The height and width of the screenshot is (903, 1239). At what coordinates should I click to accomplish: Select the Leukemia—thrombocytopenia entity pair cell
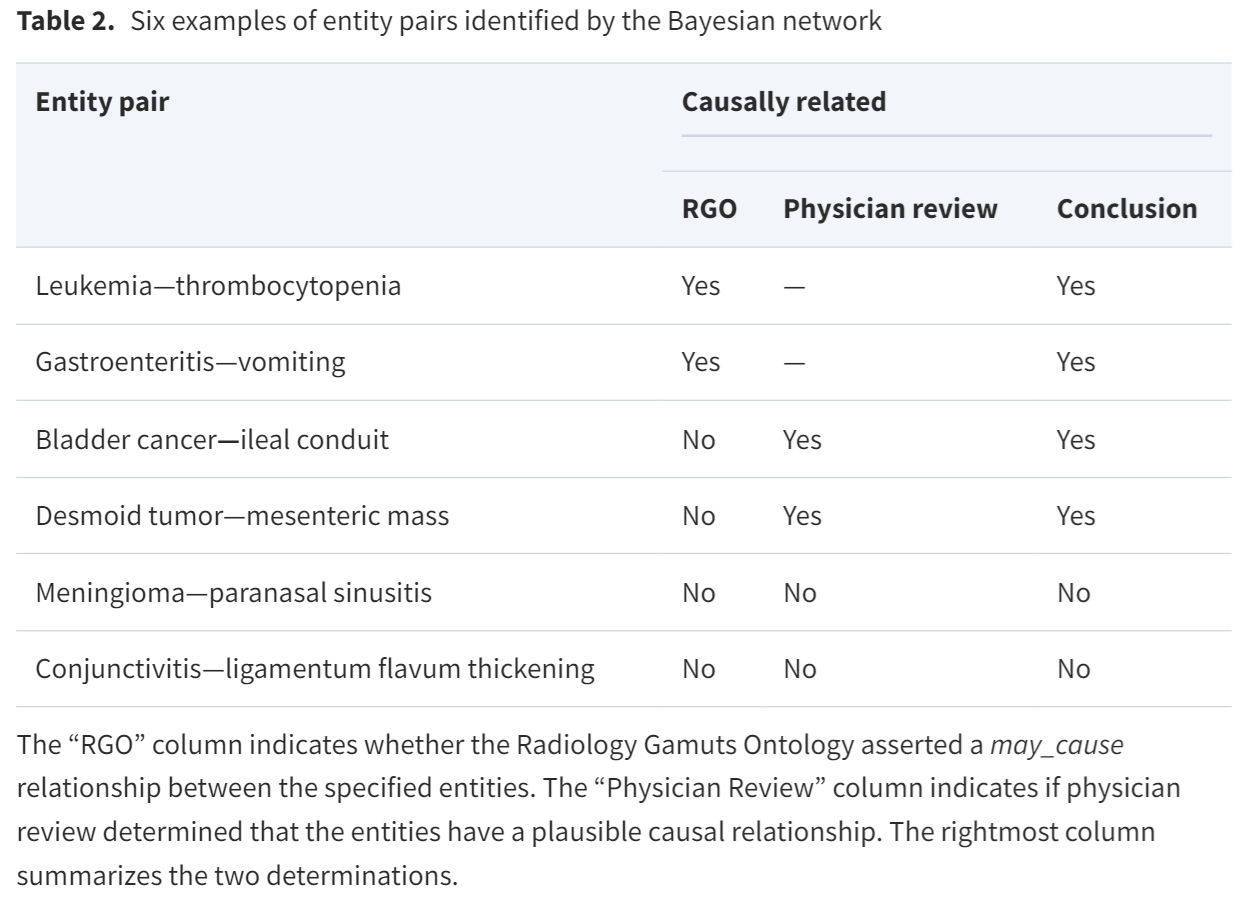218,287
